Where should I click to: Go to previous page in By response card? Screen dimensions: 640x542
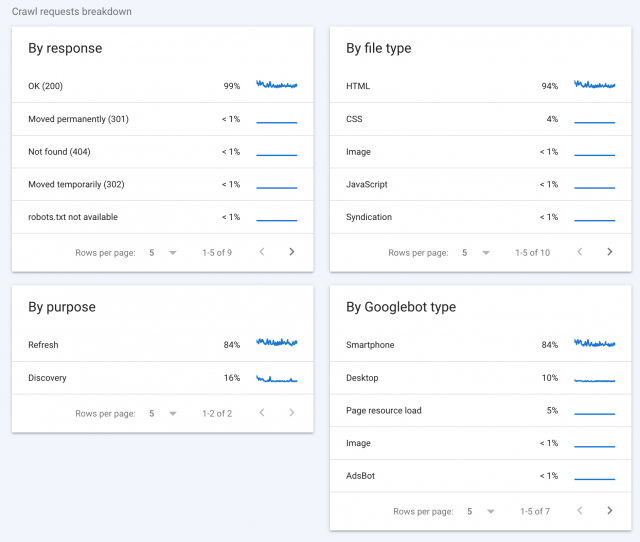coord(262,252)
